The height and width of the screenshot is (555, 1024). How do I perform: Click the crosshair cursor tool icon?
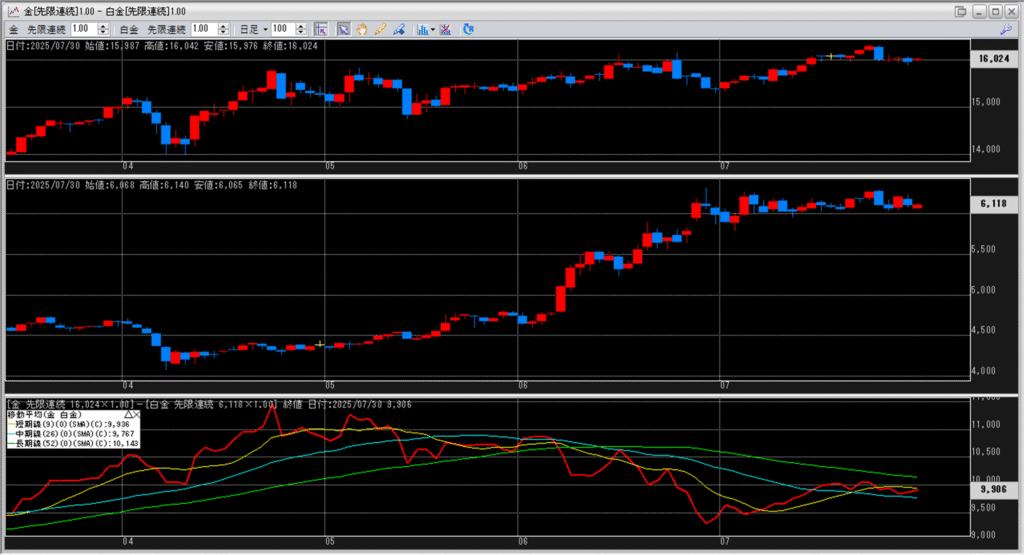coord(320,29)
